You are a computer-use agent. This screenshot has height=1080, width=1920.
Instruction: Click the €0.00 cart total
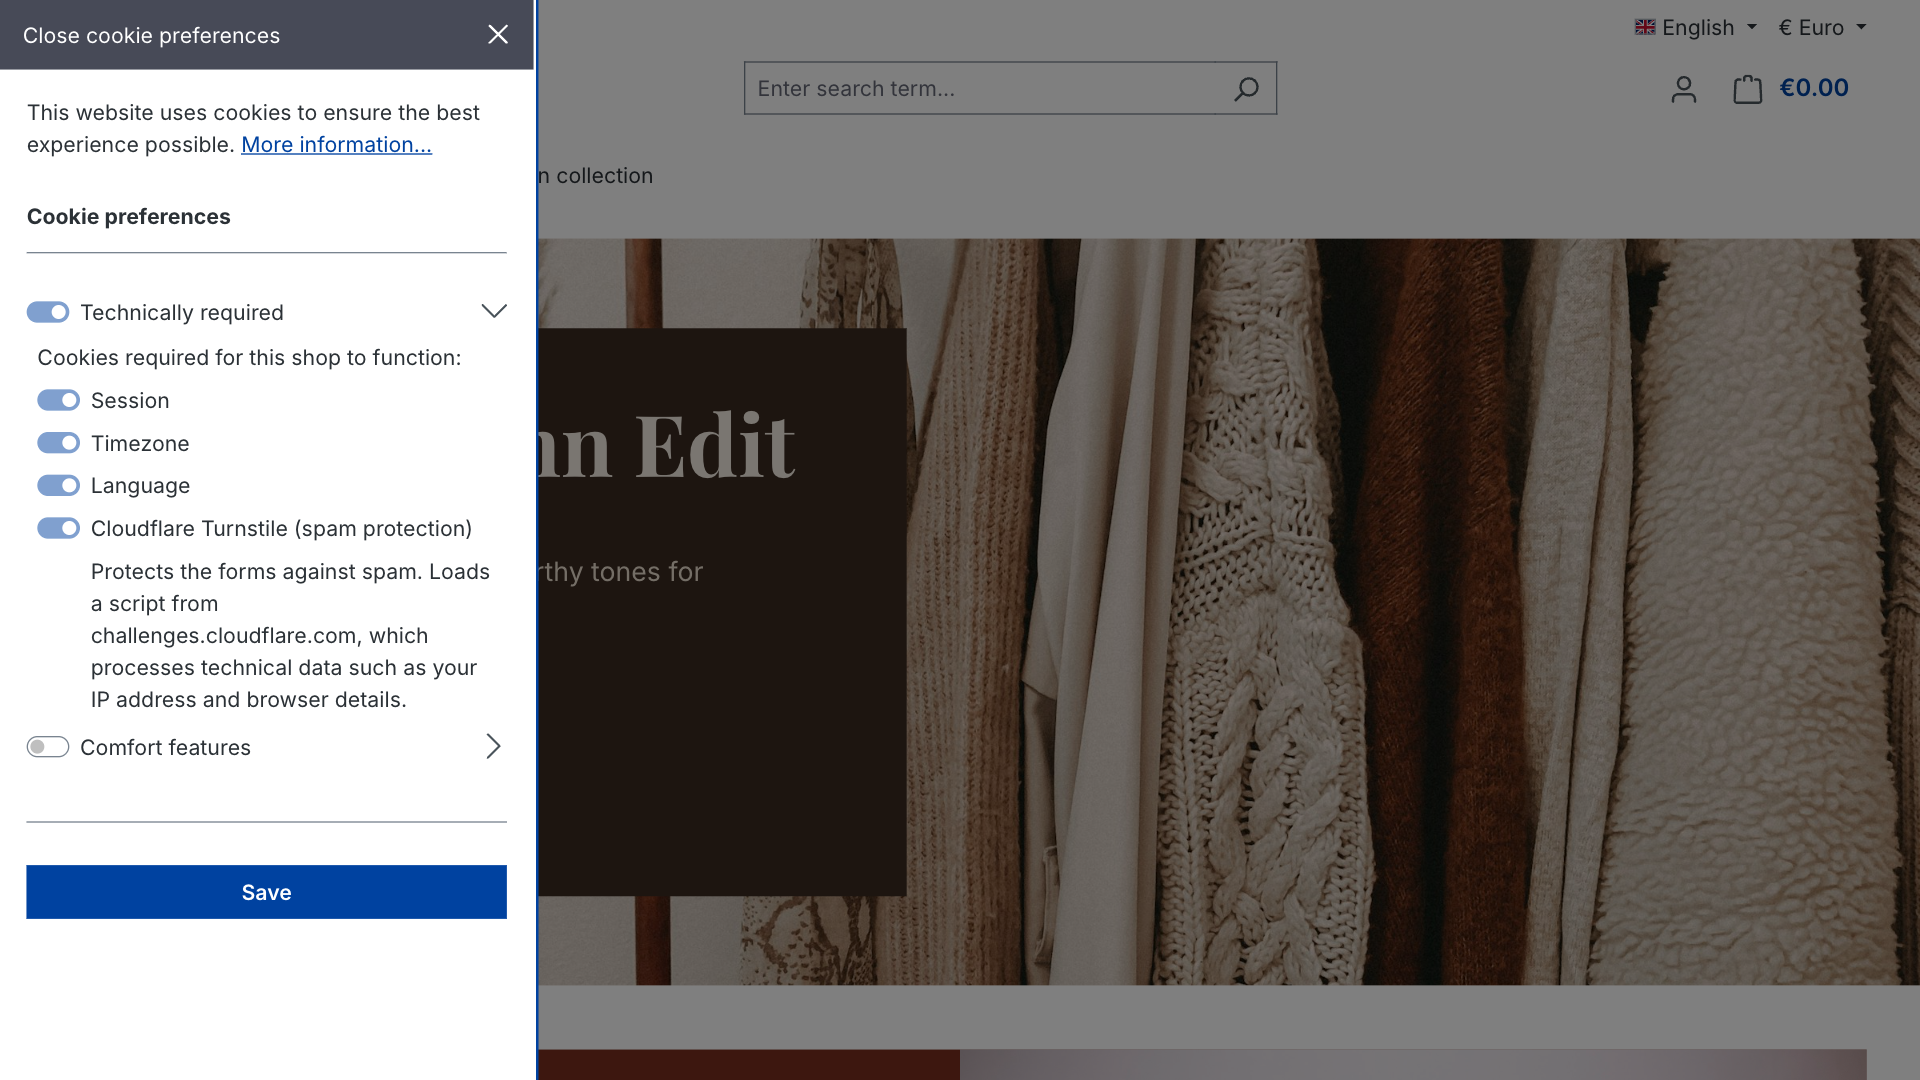[x=1814, y=88]
